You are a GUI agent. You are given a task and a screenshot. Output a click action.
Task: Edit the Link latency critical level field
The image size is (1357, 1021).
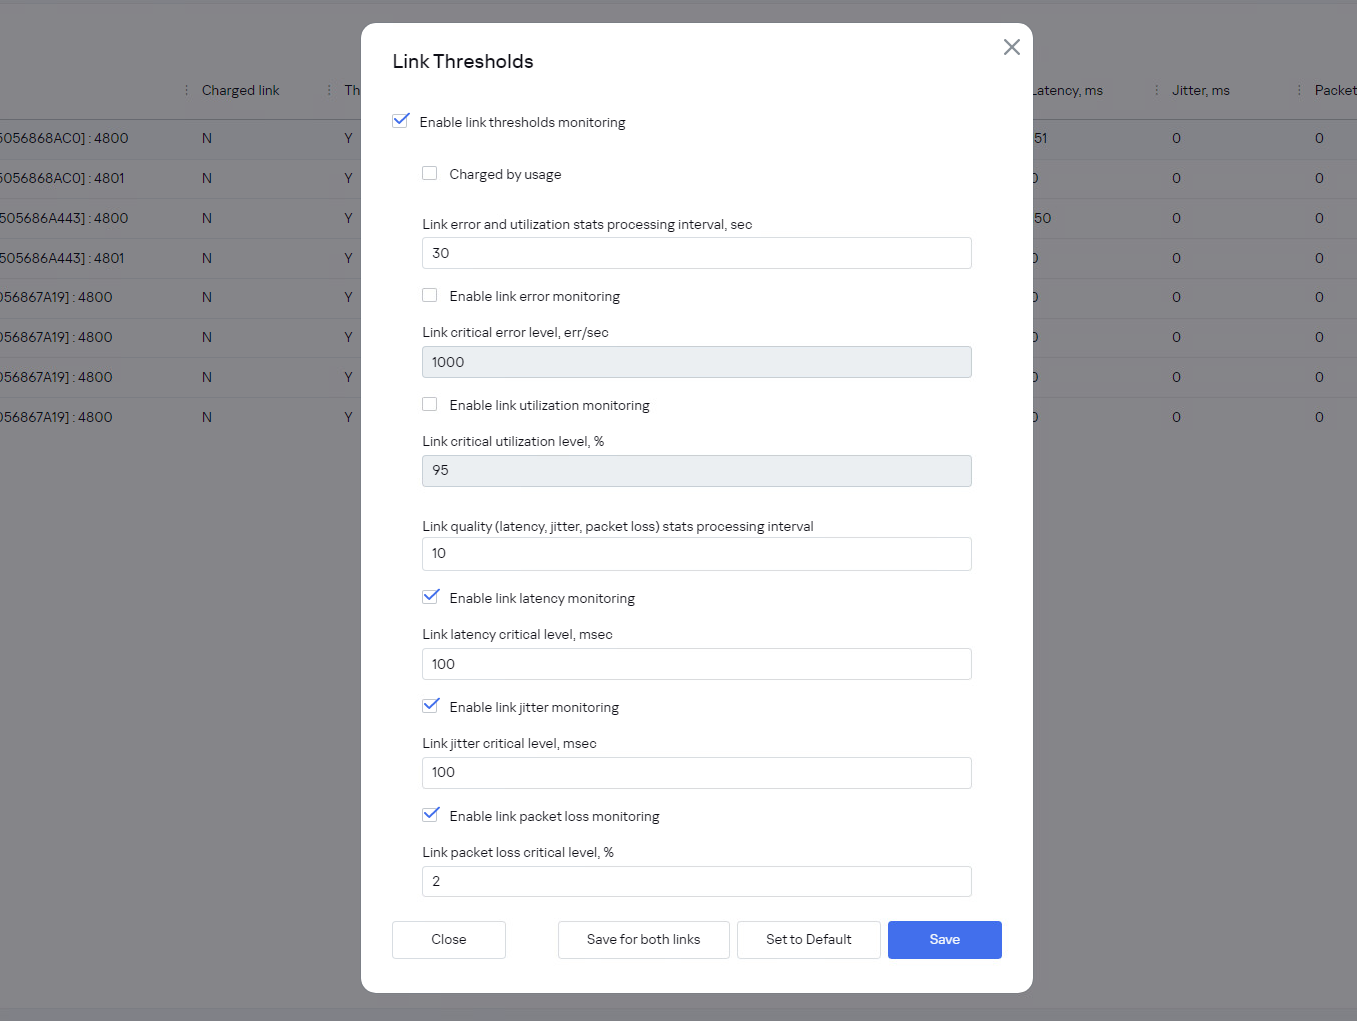tap(696, 664)
